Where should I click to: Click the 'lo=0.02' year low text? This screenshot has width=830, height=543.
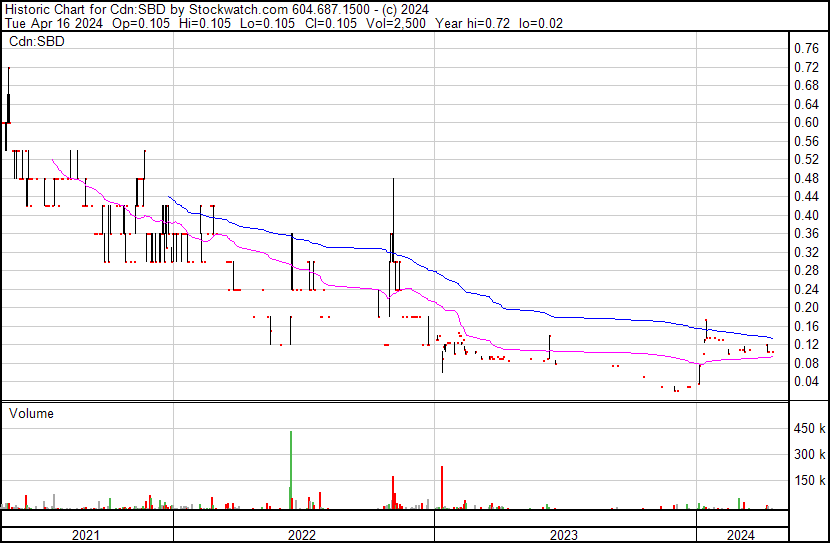pyautogui.click(x=541, y=23)
